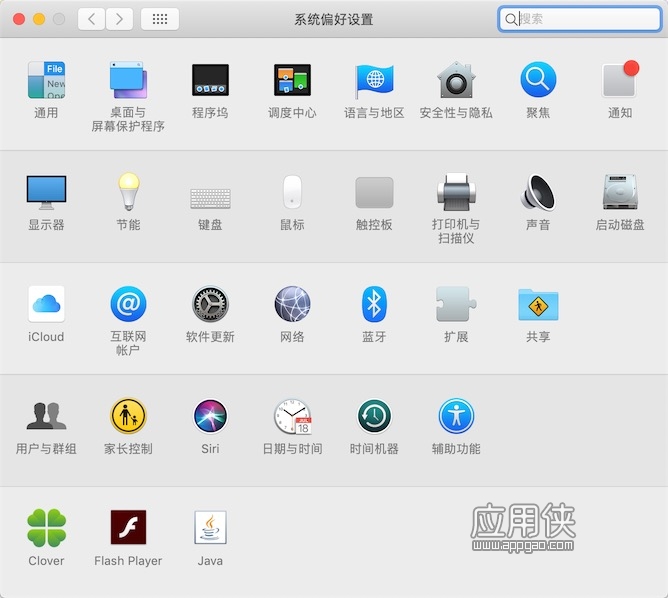Image resolution: width=668 pixels, height=598 pixels.
Task: Open 启动磁盘 hard drive icon
Action: coord(620,192)
